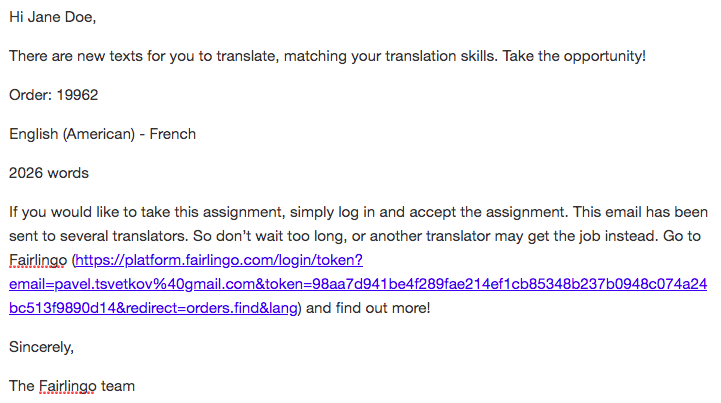Click the order number 19962
This screenshot has width=721, height=403.
tap(77, 95)
